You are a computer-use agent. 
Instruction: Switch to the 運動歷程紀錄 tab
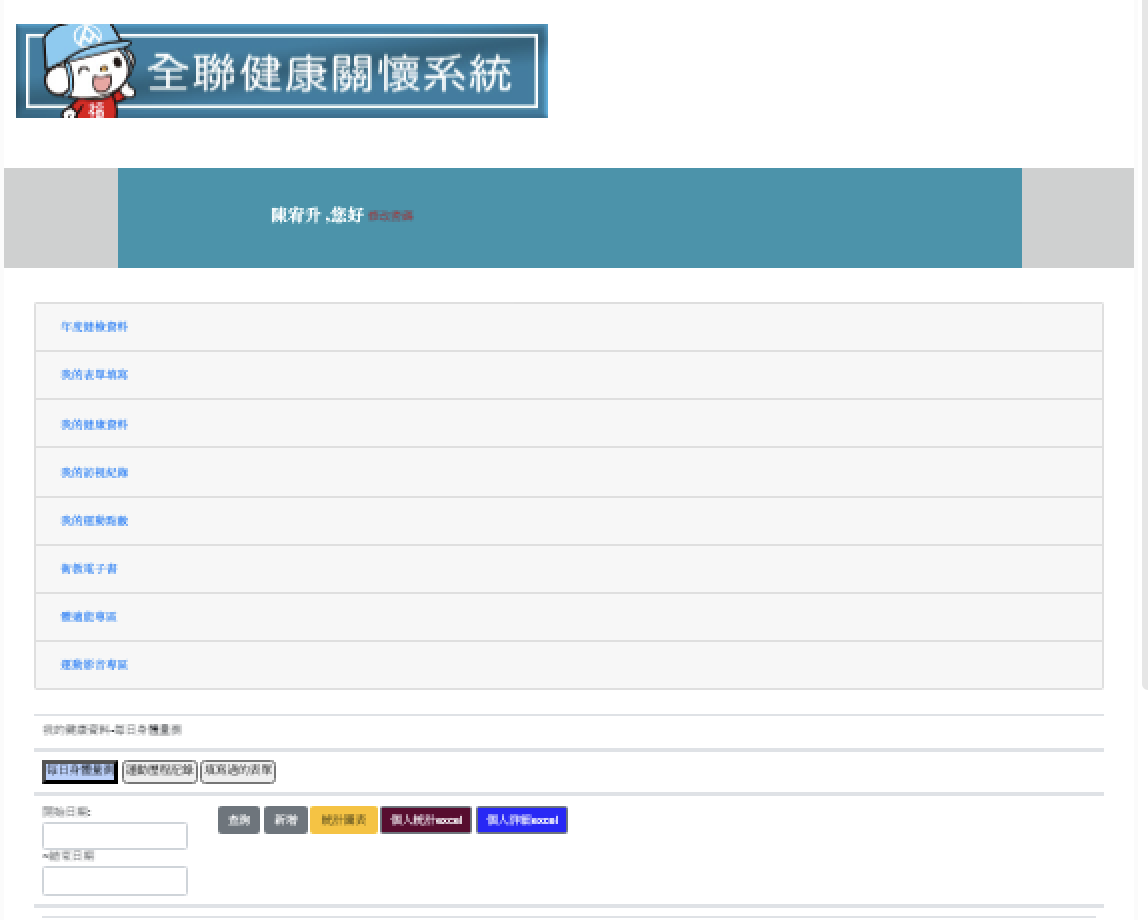pos(160,771)
